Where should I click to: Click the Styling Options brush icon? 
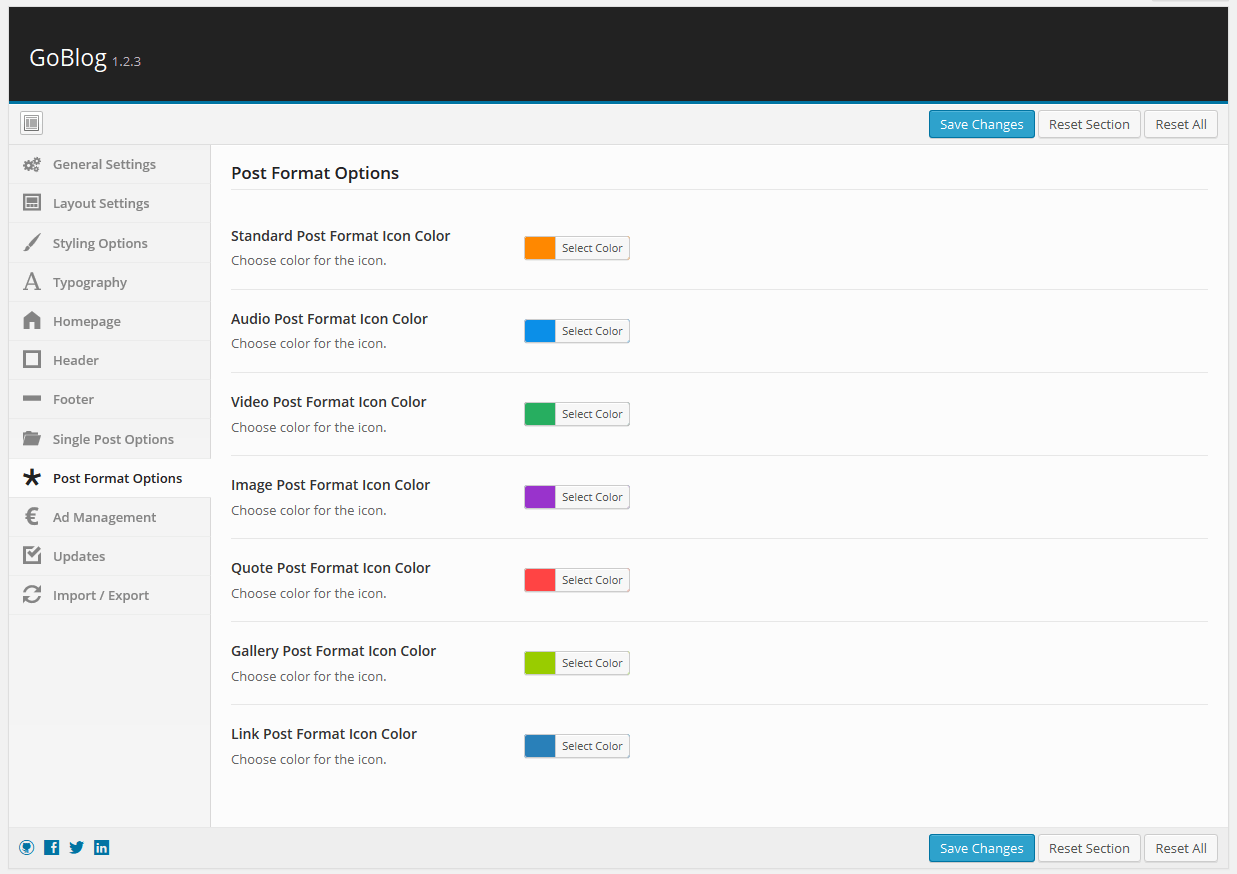pyautogui.click(x=32, y=243)
